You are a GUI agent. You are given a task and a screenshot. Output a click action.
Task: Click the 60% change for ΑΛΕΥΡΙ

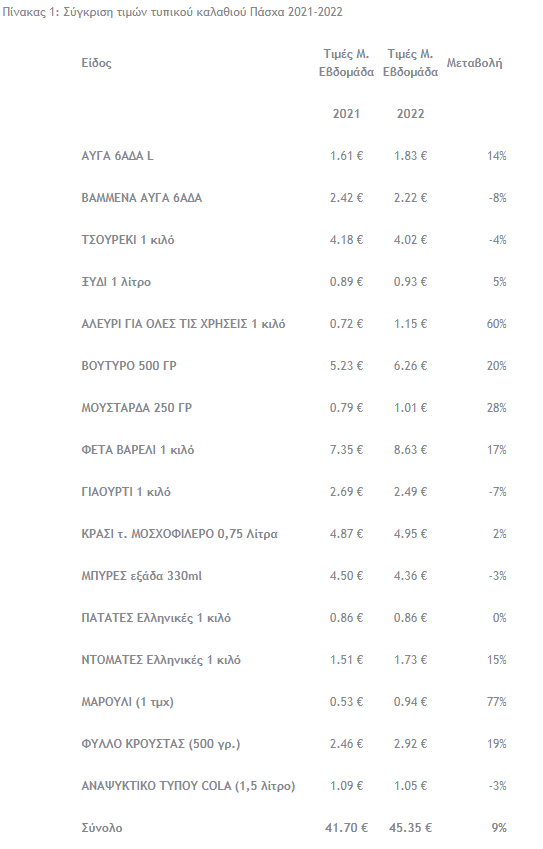point(496,324)
